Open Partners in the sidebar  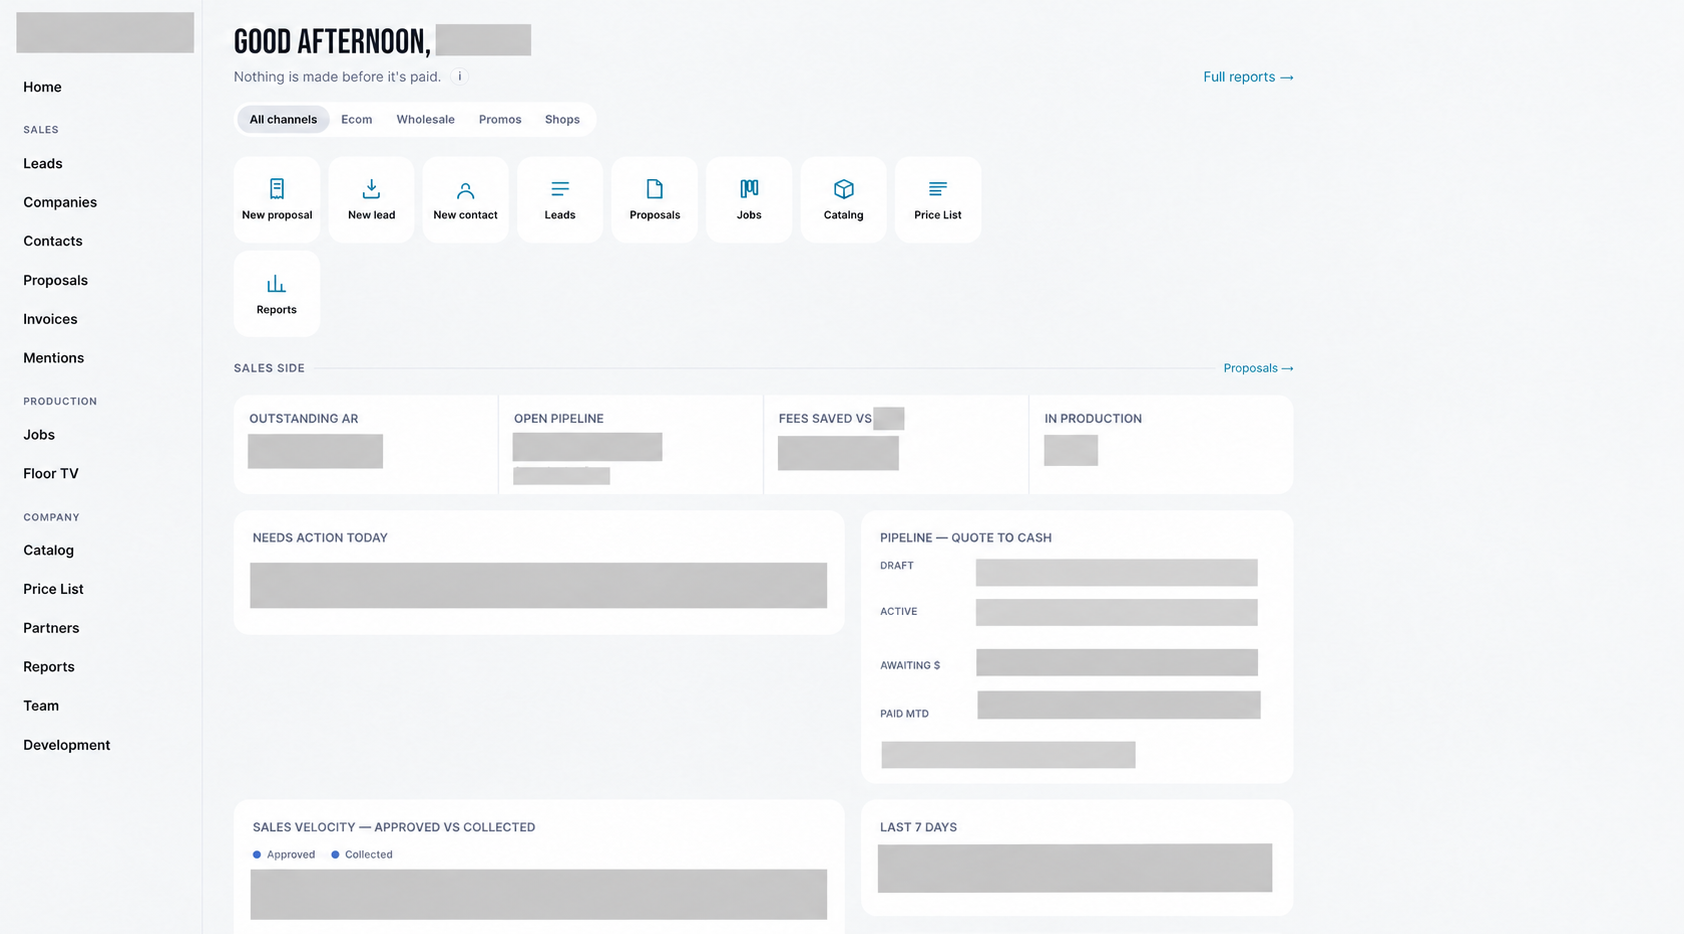click(x=51, y=628)
